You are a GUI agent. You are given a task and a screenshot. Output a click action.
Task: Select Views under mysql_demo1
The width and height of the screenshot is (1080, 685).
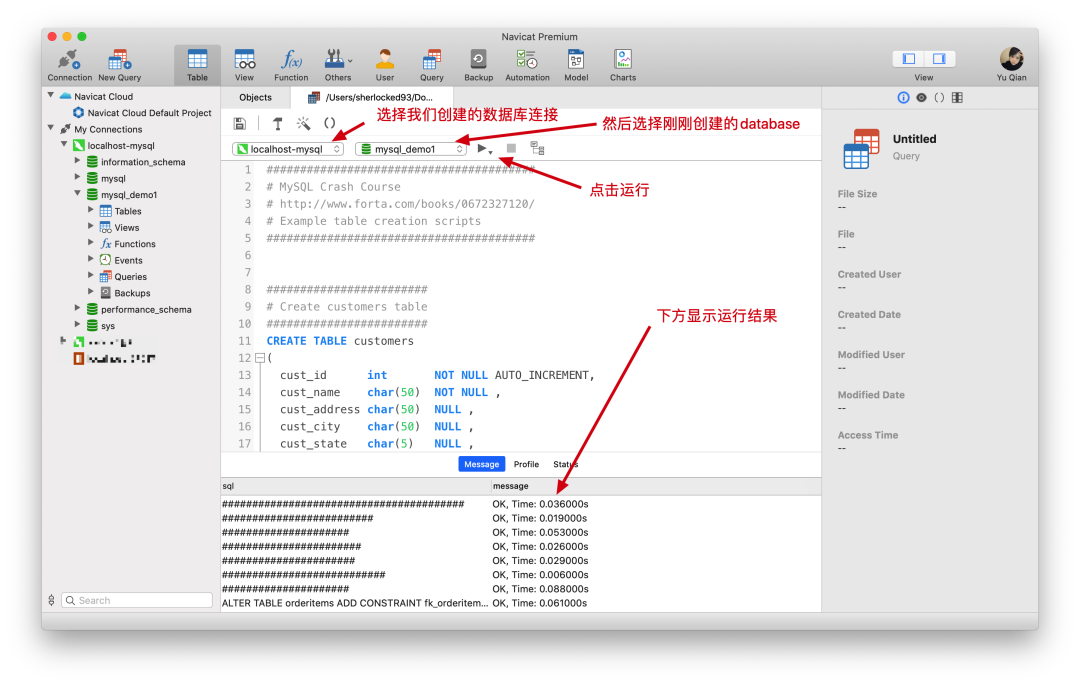(126, 227)
